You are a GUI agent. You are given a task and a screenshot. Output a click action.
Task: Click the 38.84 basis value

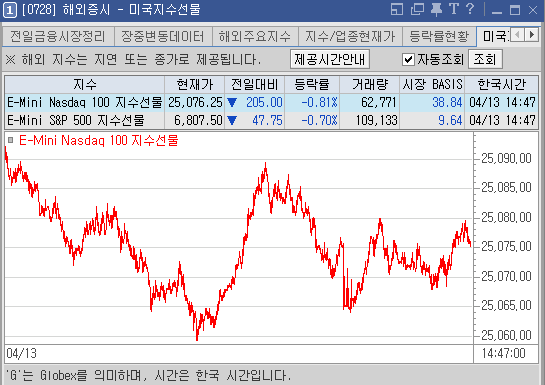click(447, 103)
